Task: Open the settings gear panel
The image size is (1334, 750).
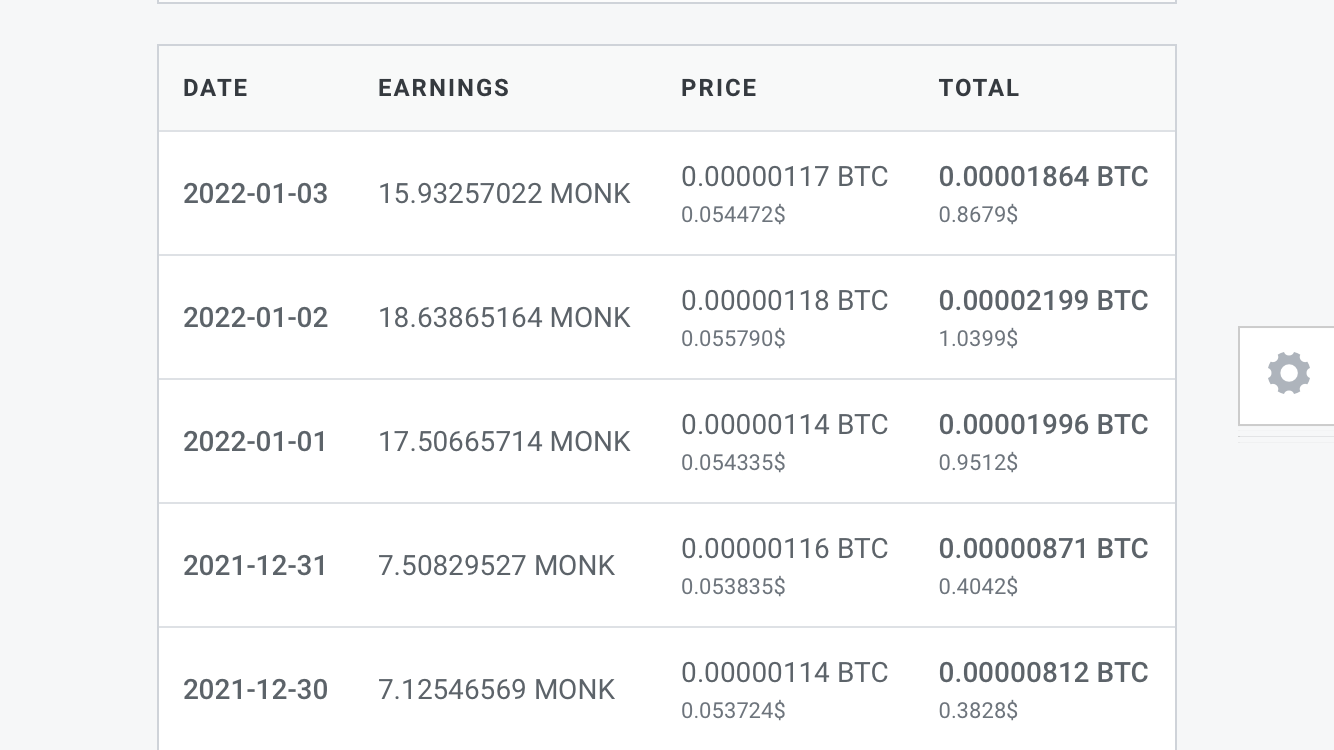Action: point(1288,374)
